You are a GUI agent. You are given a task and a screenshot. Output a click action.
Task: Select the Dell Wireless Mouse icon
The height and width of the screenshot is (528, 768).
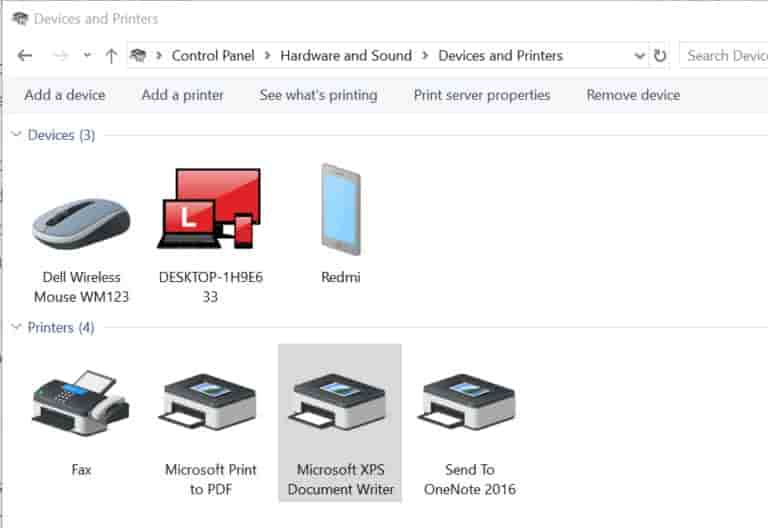coord(81,223)
